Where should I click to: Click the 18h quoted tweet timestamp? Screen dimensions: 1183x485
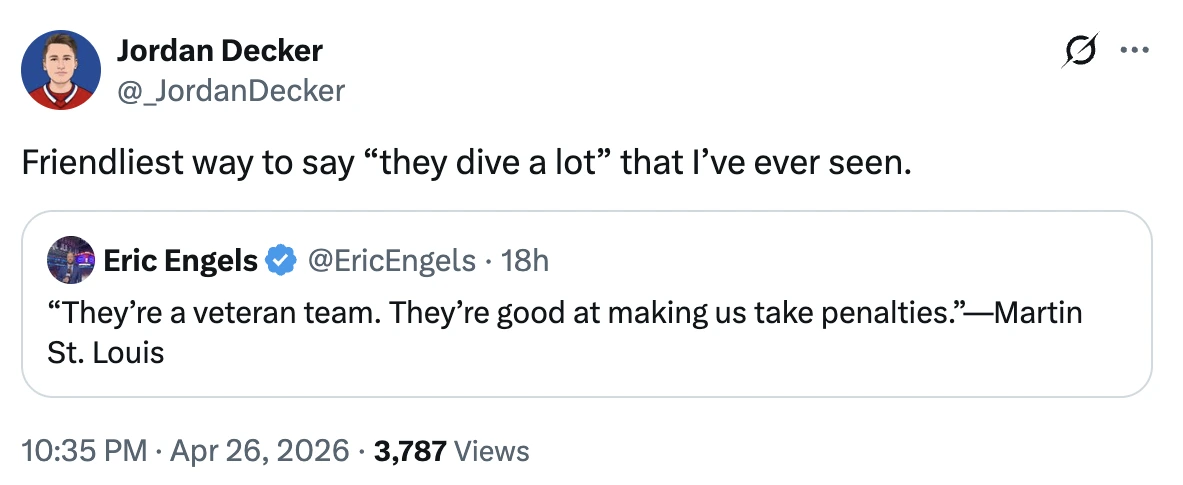pyautogui.click(x=525, y=261)
